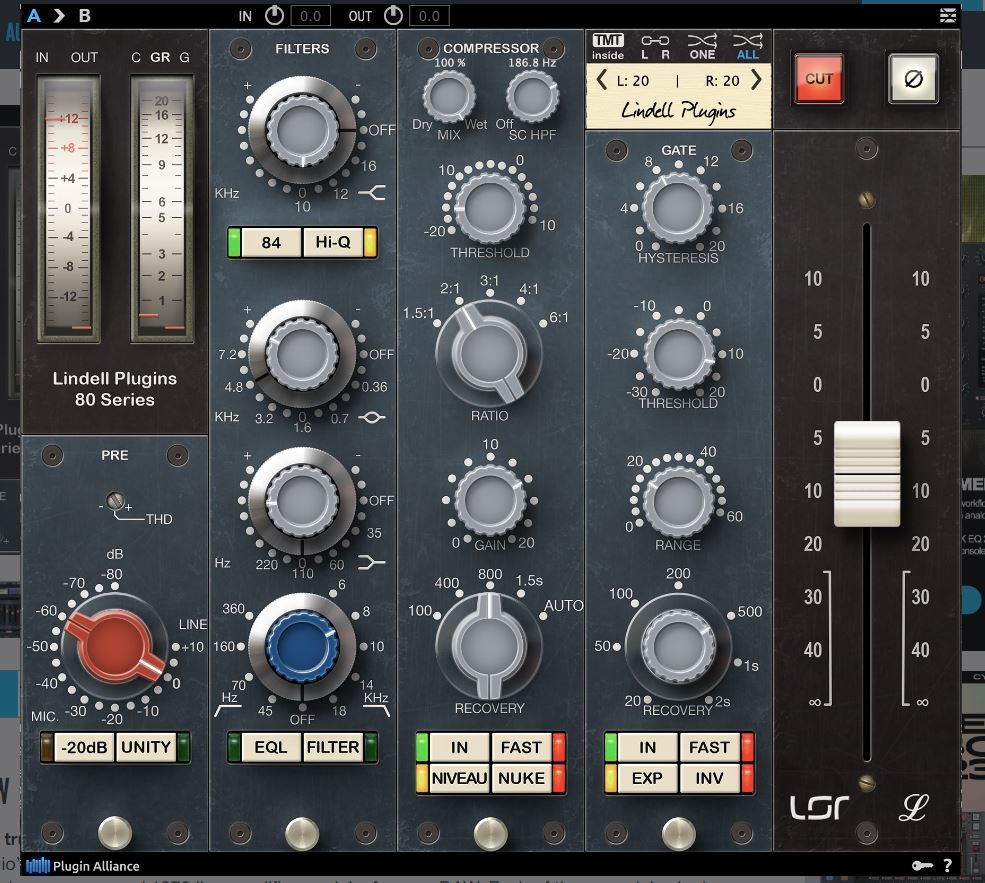Click the FILTERS module bottom push button
The height and width of the screenshot is (883, 985).
(302, 833)
